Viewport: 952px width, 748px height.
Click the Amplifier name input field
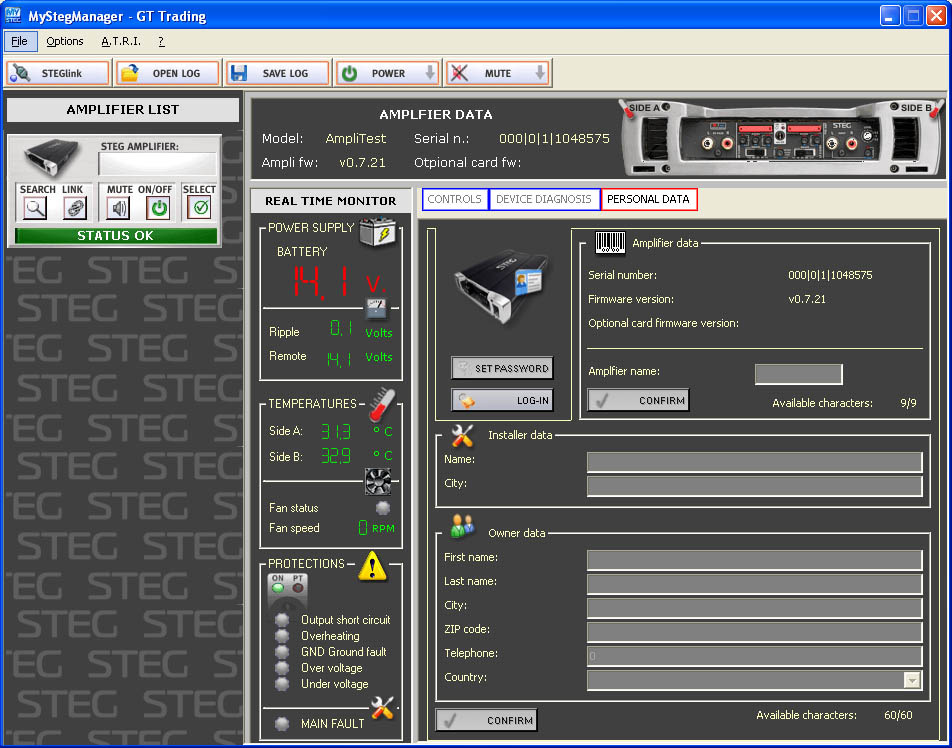point(798,374)
